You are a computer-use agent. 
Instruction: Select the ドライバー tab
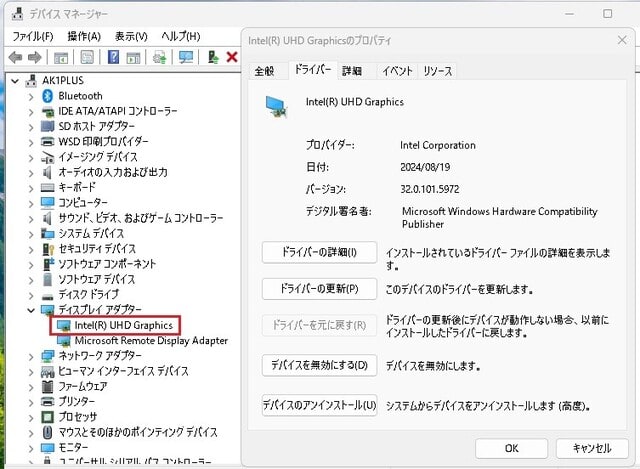[x=313, y=70]
